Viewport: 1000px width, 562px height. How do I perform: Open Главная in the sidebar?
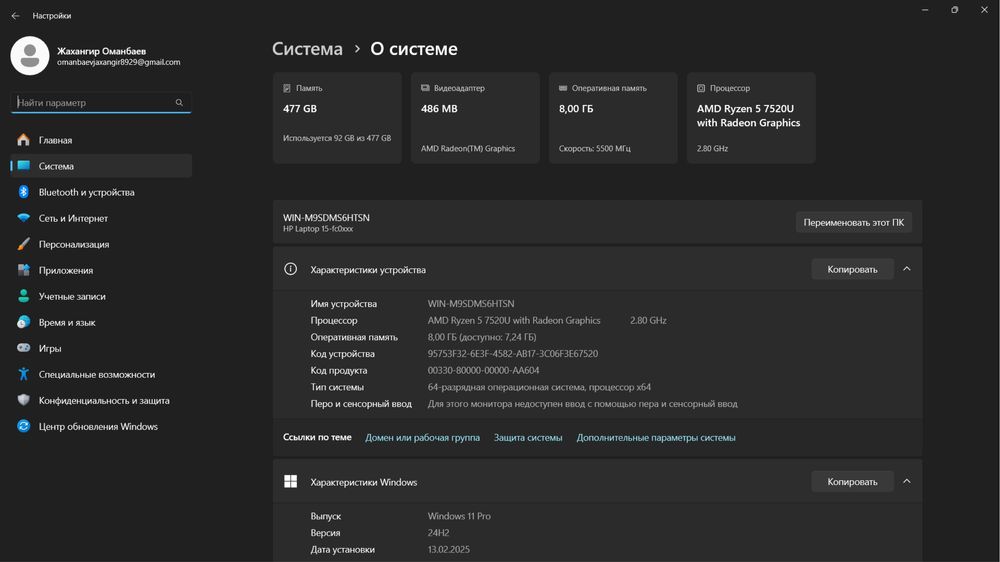101,140
